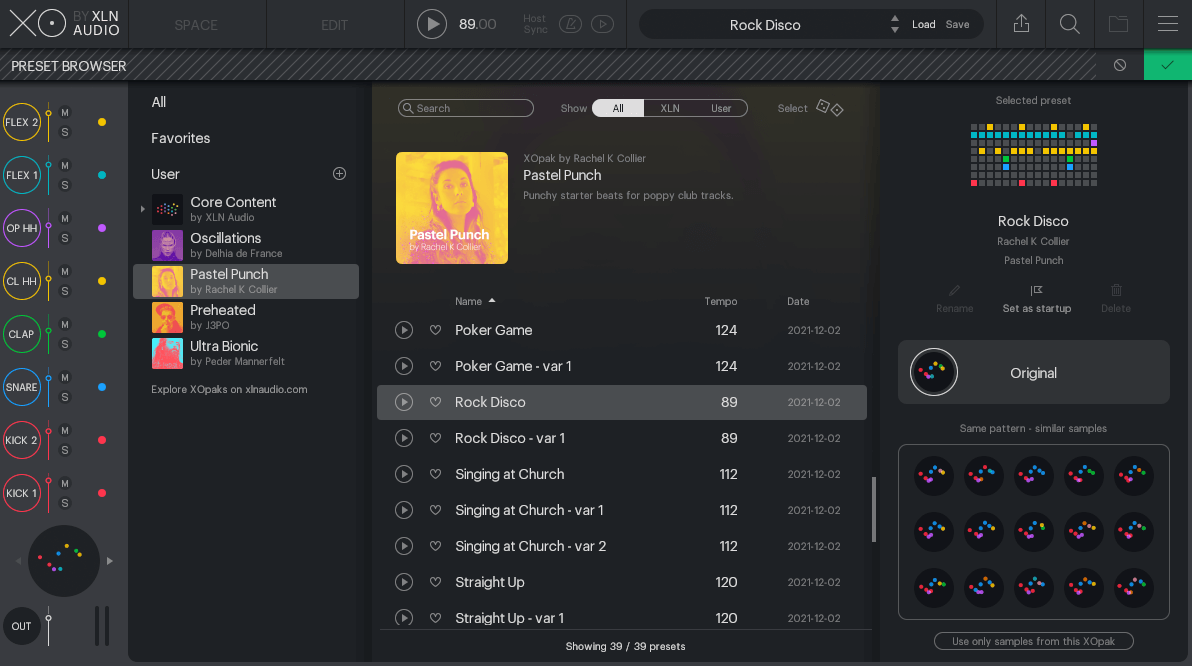Preview the Poker Game preset play icon
This screenshot has width=1192, height=666.
click(x=404, y=330)
